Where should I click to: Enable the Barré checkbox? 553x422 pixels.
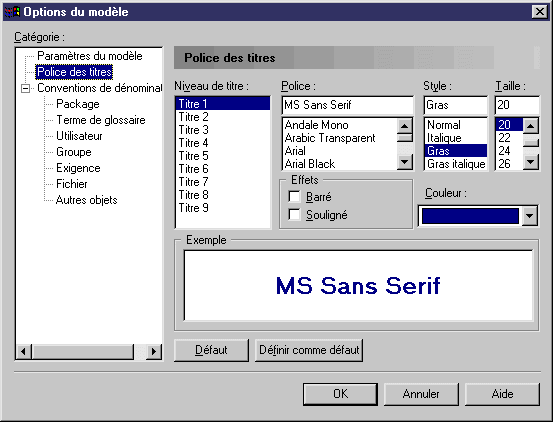pyautogui.click(x=294, y=196)
